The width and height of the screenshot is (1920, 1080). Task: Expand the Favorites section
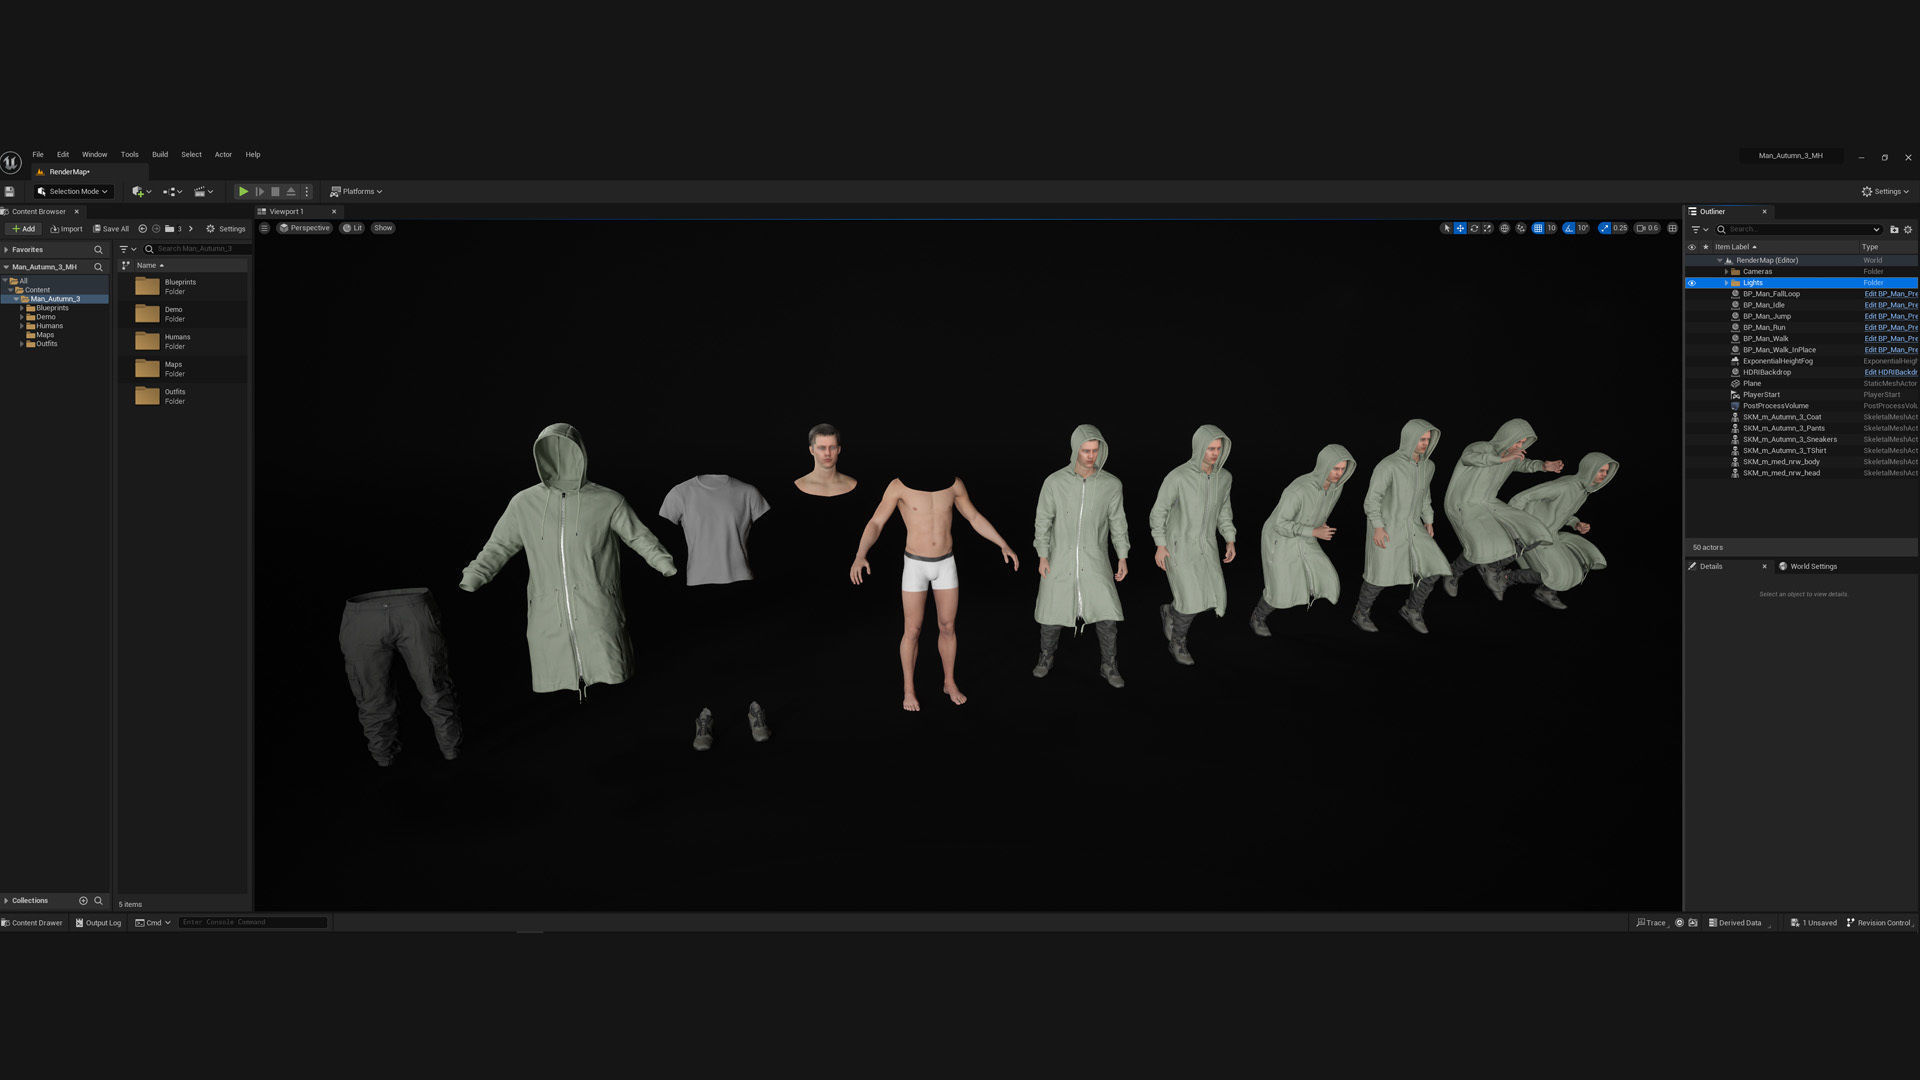6,250
